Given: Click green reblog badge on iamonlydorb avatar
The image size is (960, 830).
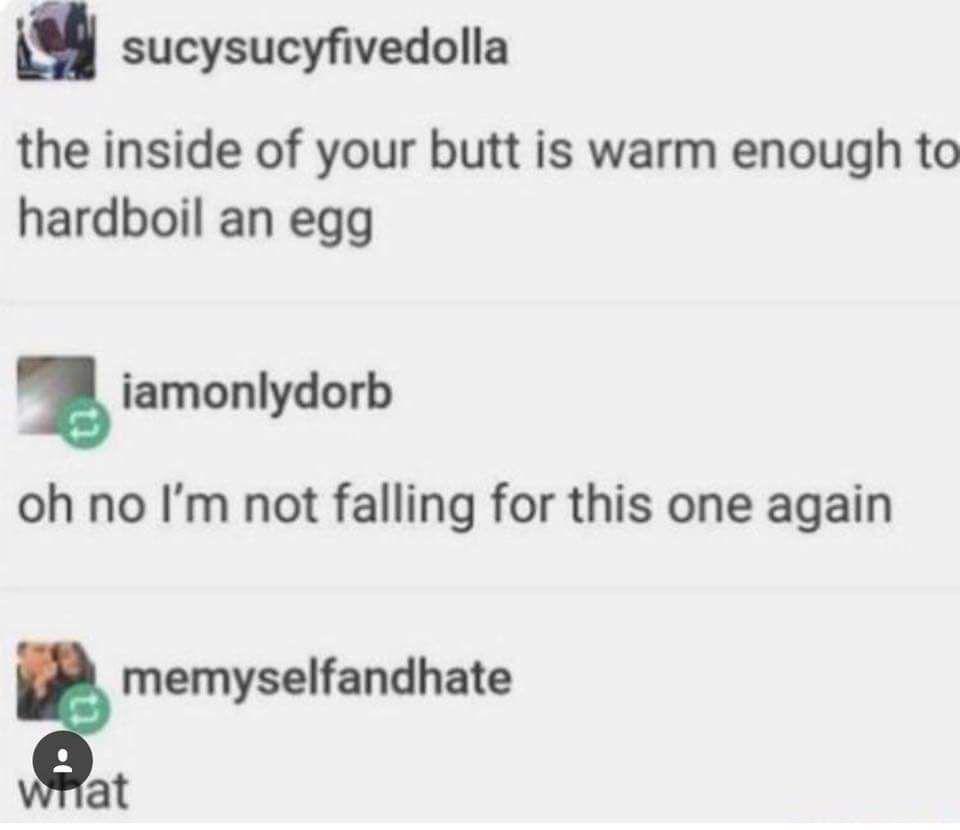Looking at the screenshot, I should 84,423.
